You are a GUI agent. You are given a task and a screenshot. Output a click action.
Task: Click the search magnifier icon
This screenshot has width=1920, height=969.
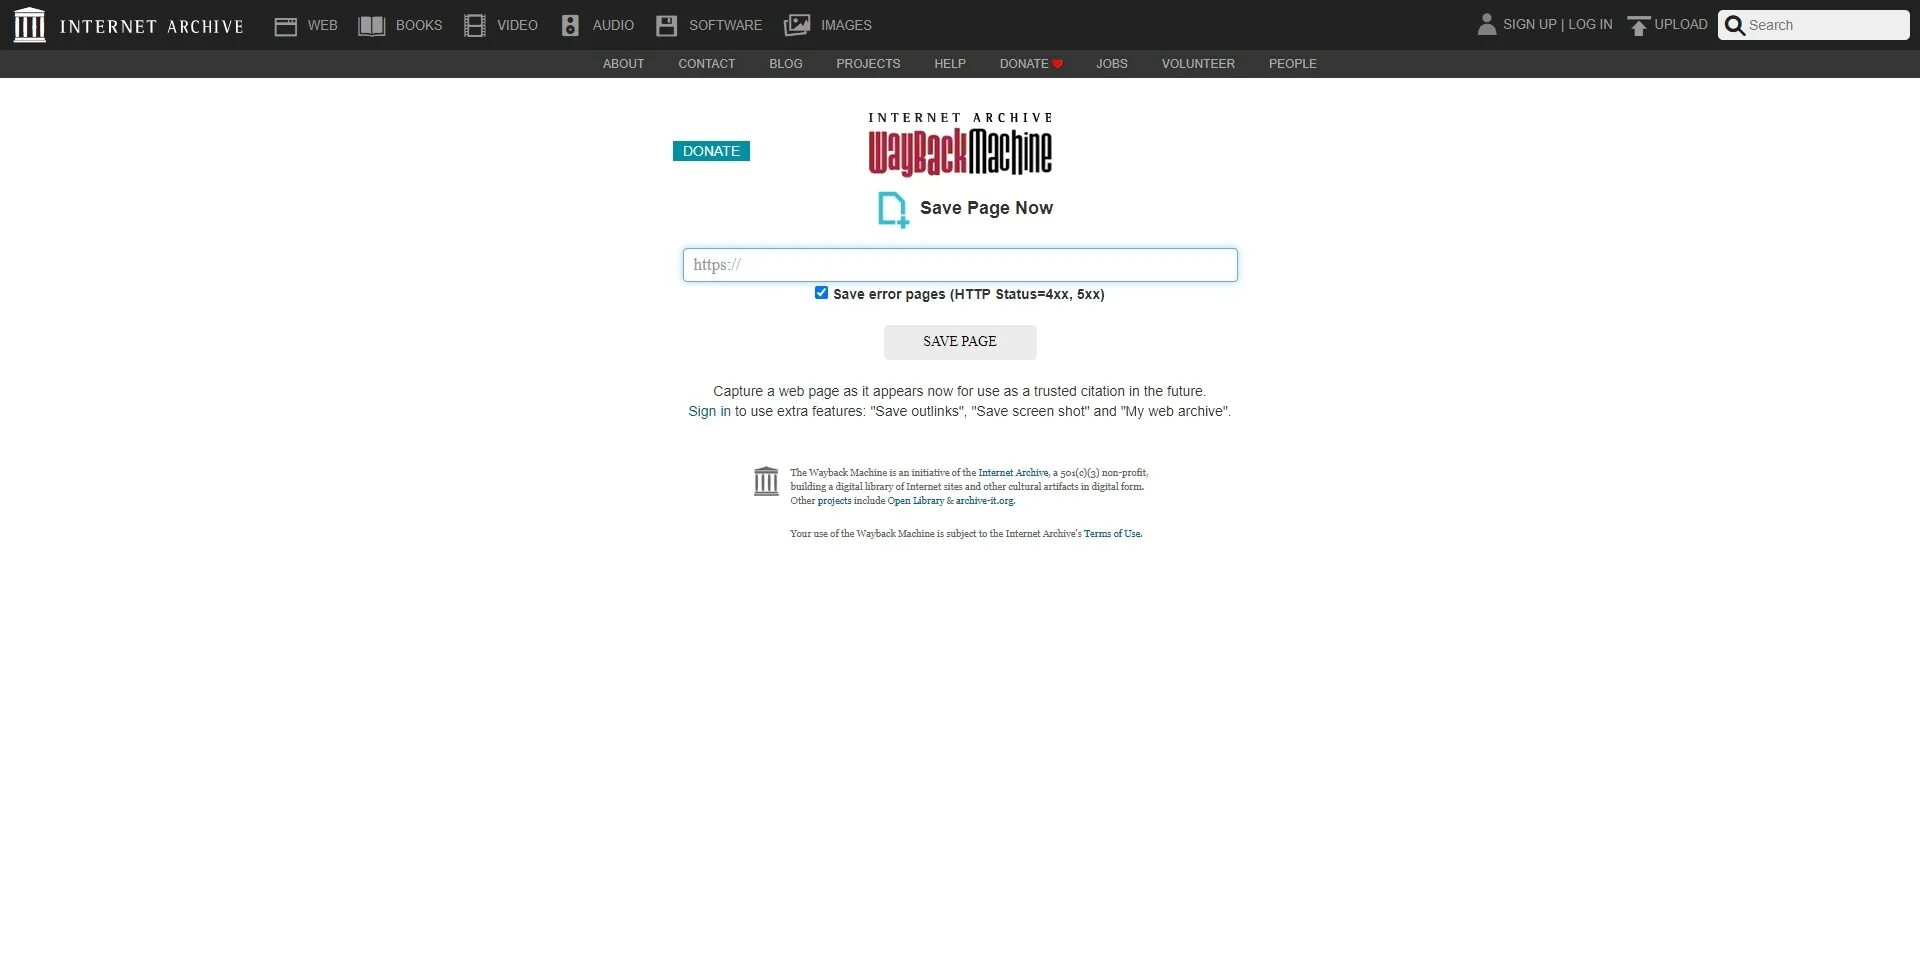[x=1735, y=25]
